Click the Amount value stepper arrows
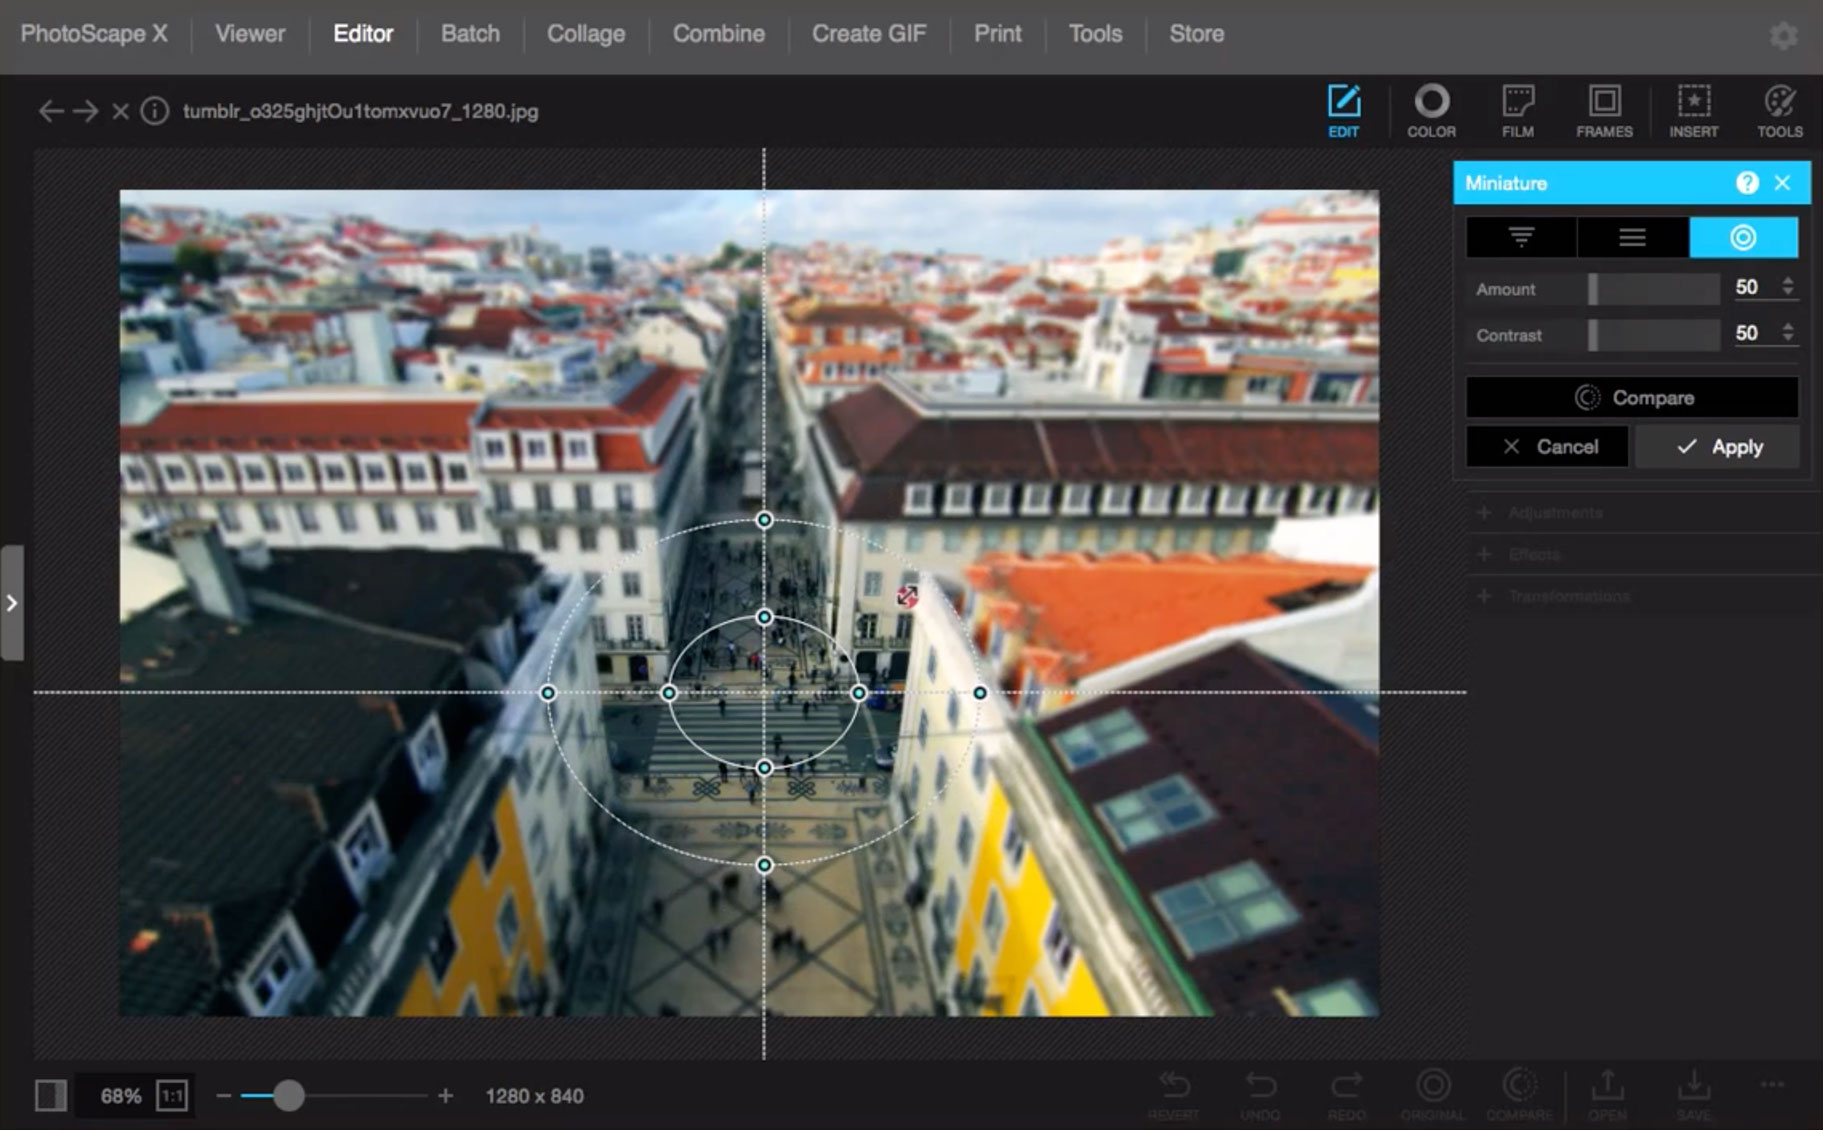 (1788, 287)
